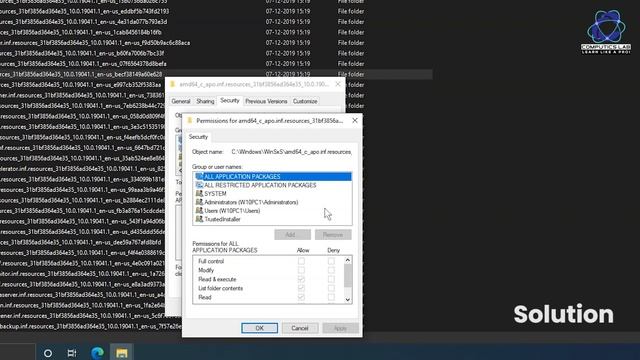Select Explorer folder ending en-us_1cab8456184b16fb
640x360 pixels.
tap(81, 32)
